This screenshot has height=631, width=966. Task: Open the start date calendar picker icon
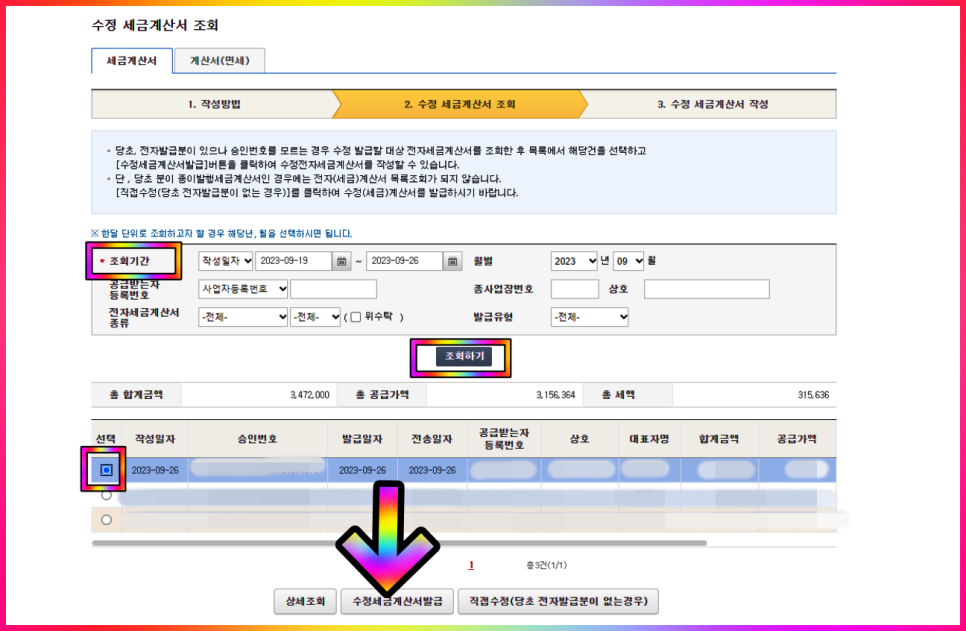[x=341, y=261]
